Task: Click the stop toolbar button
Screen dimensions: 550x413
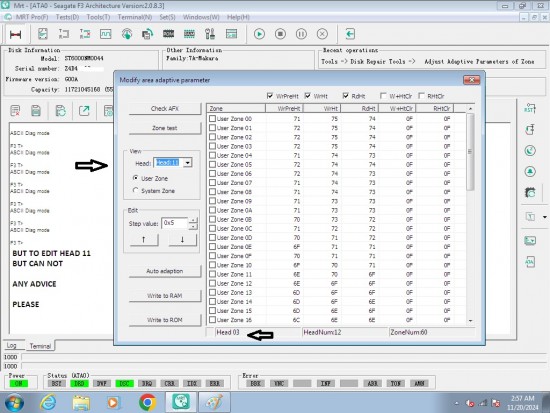Action: (280, 34)
